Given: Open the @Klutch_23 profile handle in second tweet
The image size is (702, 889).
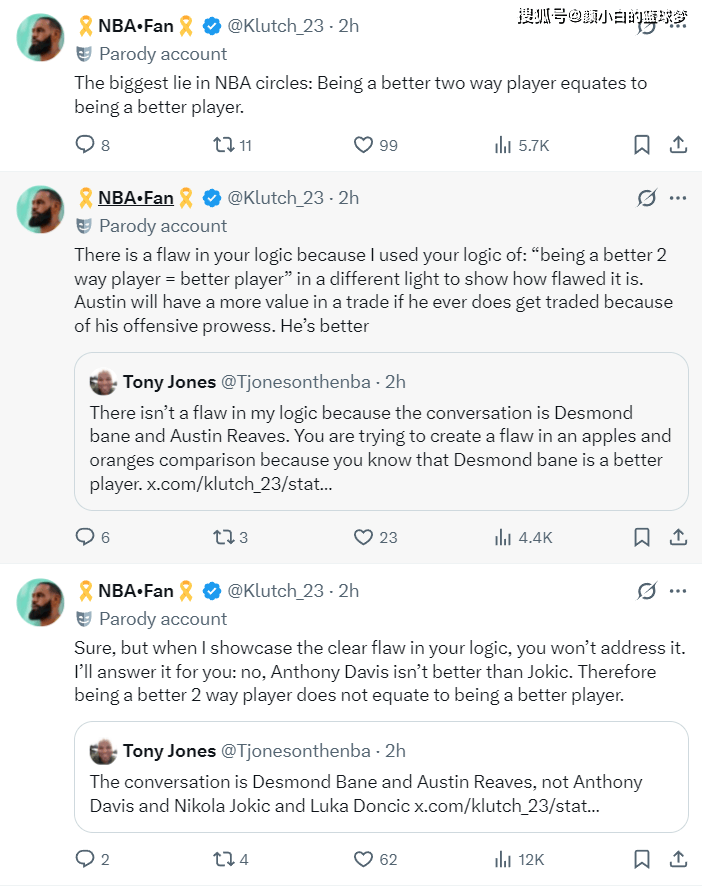Looking at the screenshot, I should point(275,198).
